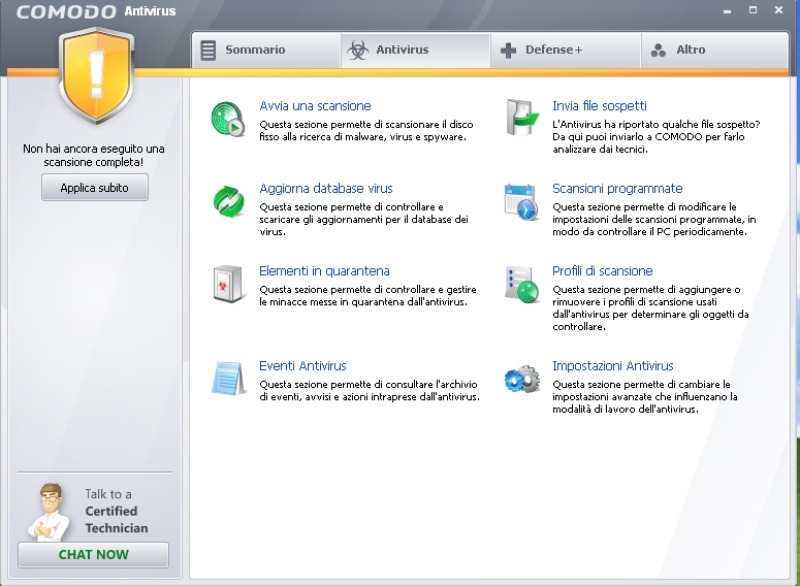Open Eventi Antivirus link

(303, 366)
